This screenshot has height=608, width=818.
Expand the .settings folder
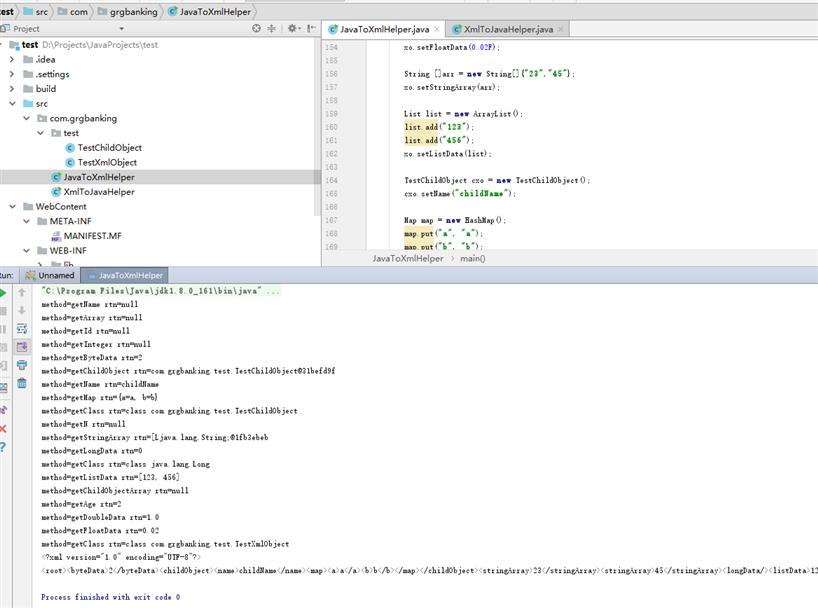pos(12,74)
